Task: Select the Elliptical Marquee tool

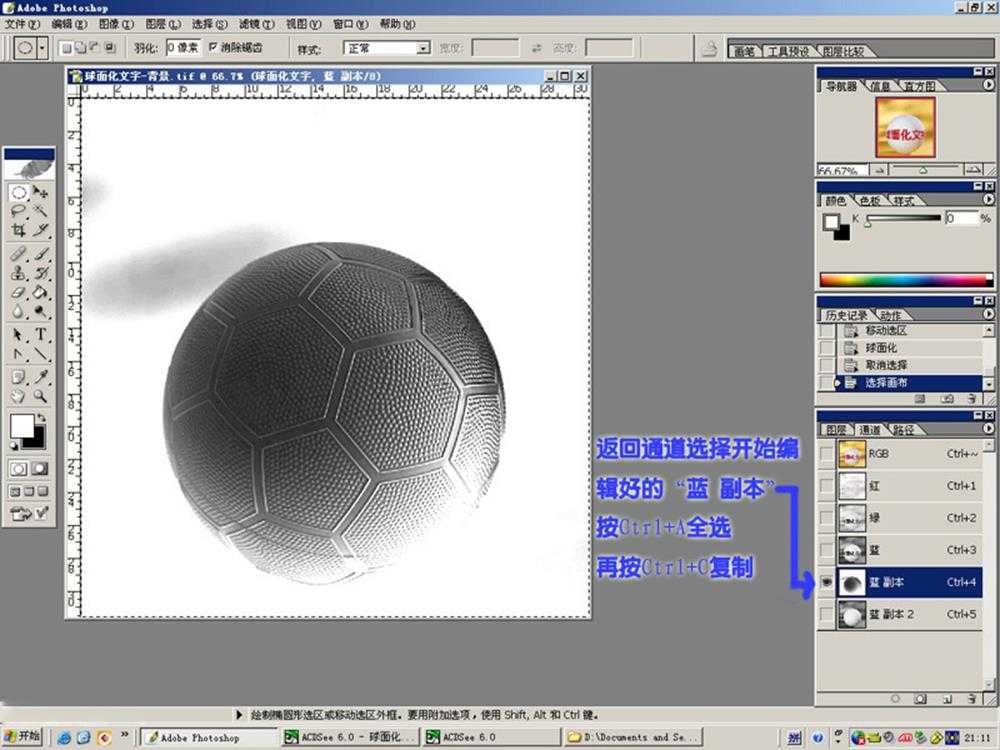Action: (18, 192)
